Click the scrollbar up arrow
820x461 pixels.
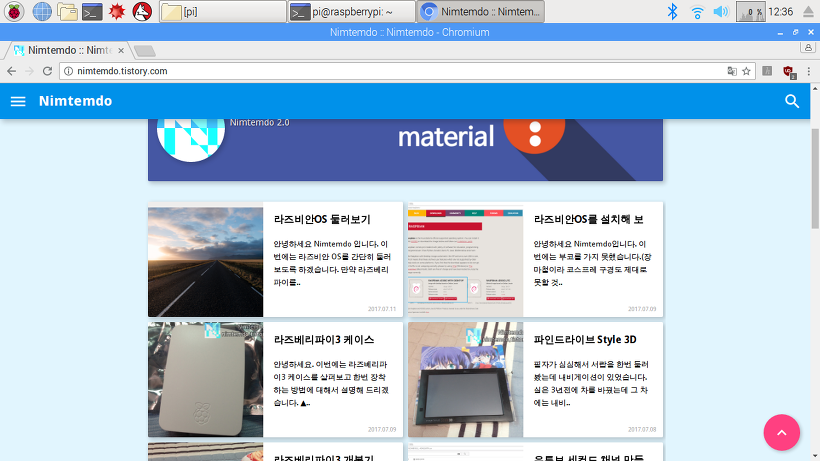[x=815, y=88]
